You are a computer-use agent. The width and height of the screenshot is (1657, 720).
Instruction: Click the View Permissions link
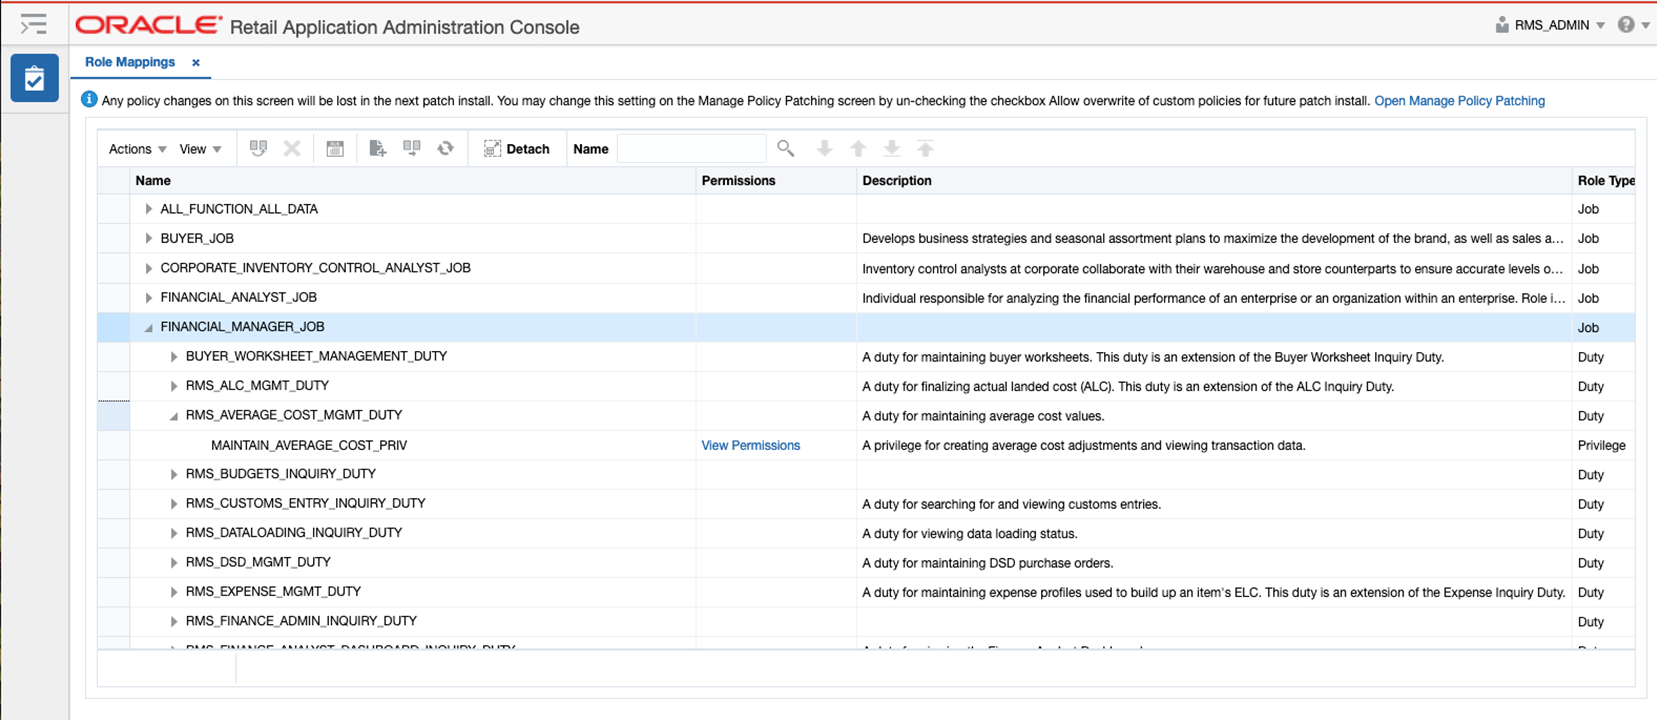pos(750,445)
